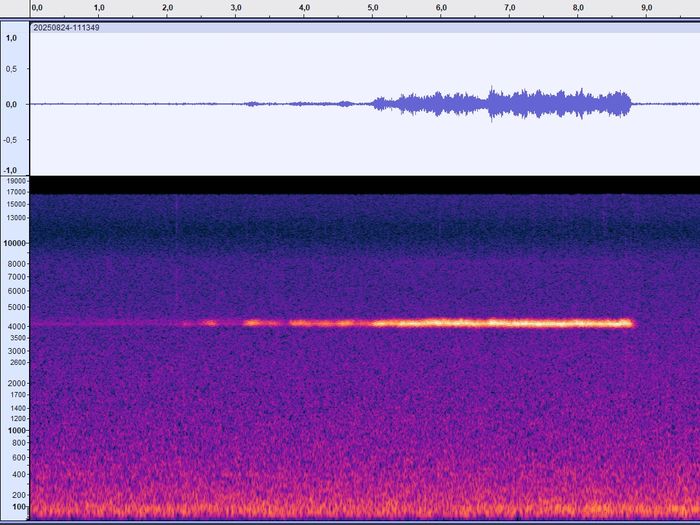700x525 pixels.
Task: Click the 10000 Hz label on spectrogram scale
Action: tap(15, 243)
